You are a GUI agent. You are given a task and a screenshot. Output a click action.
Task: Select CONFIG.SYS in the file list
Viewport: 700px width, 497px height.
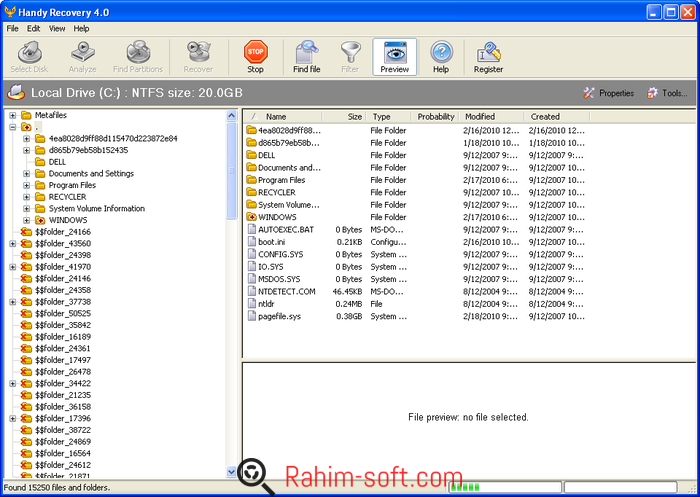(280, 255)
